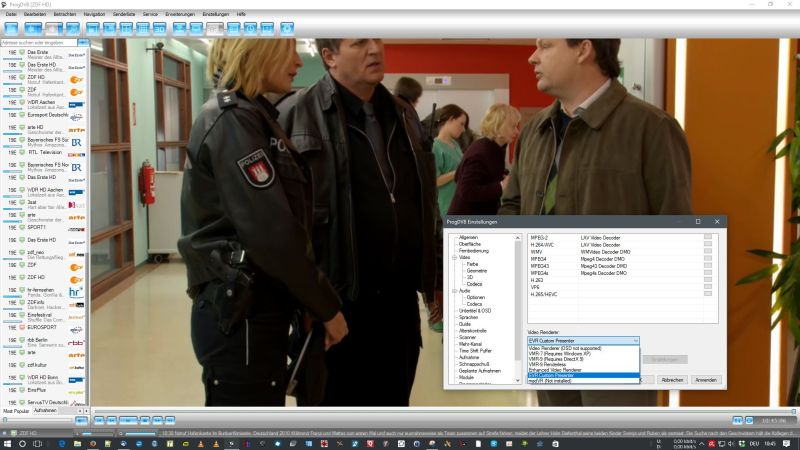Click the ZDF HD channel logo in list

(76, 80)
